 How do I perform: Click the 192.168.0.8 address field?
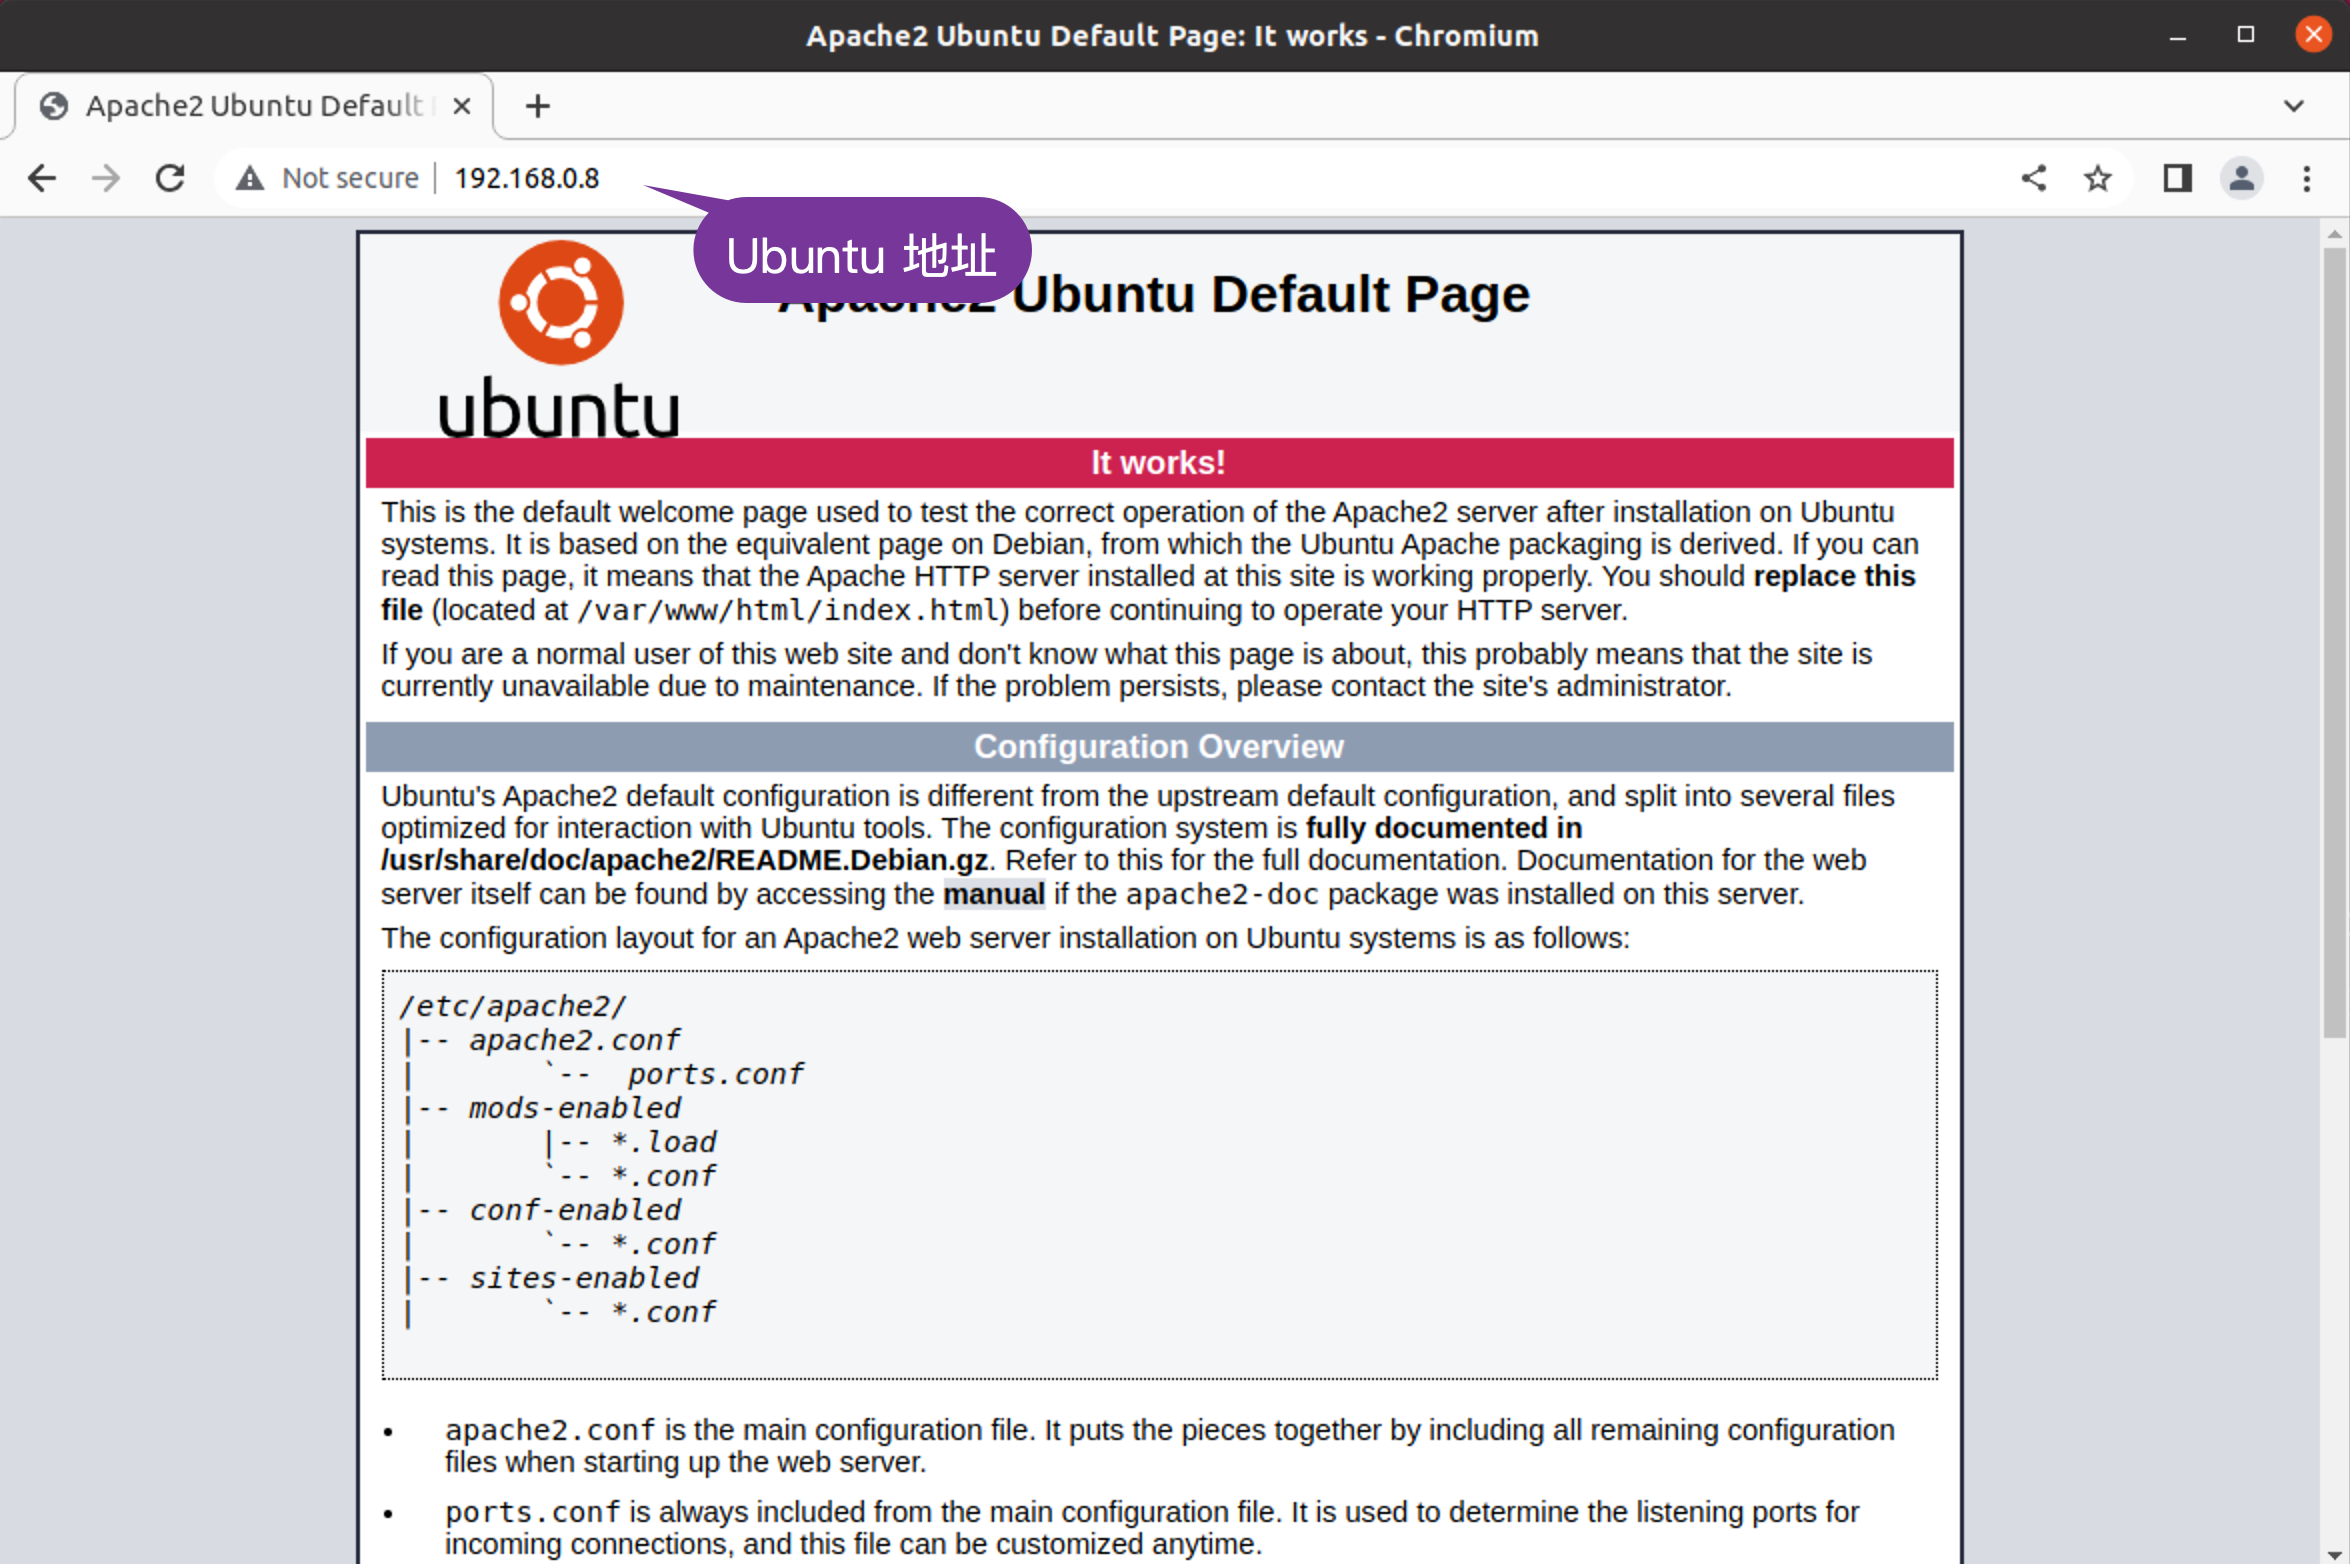527,178
